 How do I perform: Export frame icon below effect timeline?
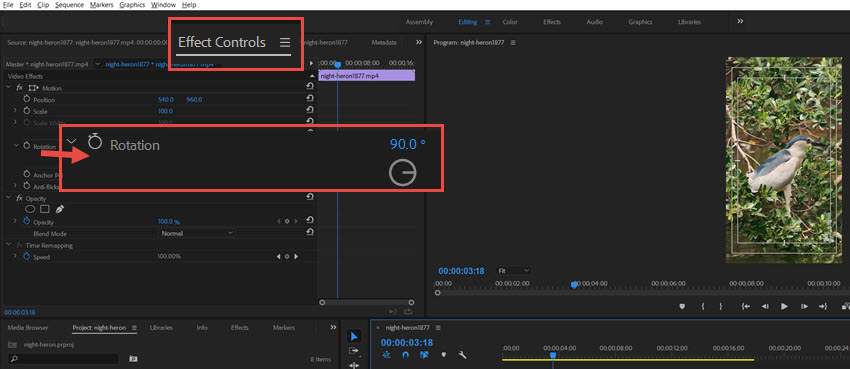click(408, 312)
